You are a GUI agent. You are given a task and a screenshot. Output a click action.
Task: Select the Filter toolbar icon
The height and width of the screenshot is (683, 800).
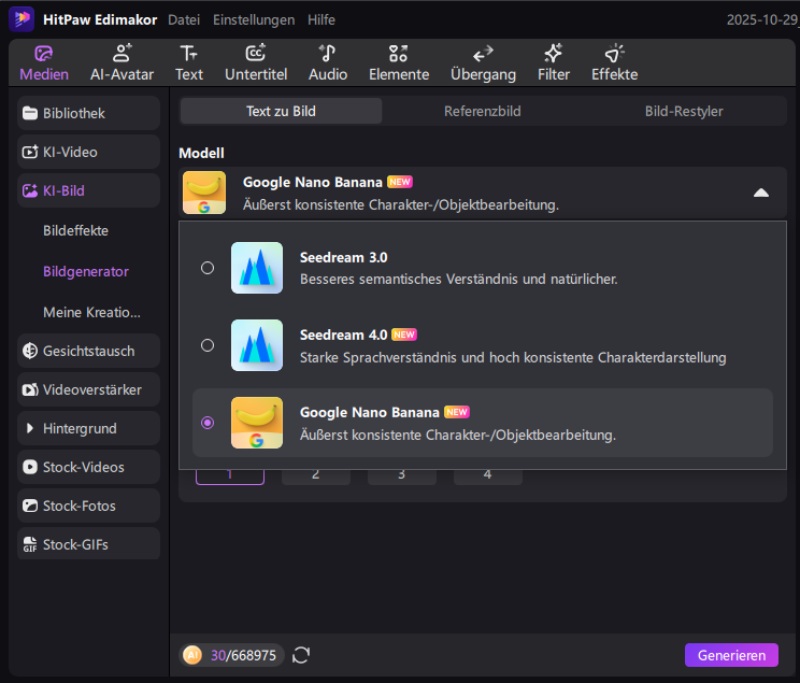(553, 54)
